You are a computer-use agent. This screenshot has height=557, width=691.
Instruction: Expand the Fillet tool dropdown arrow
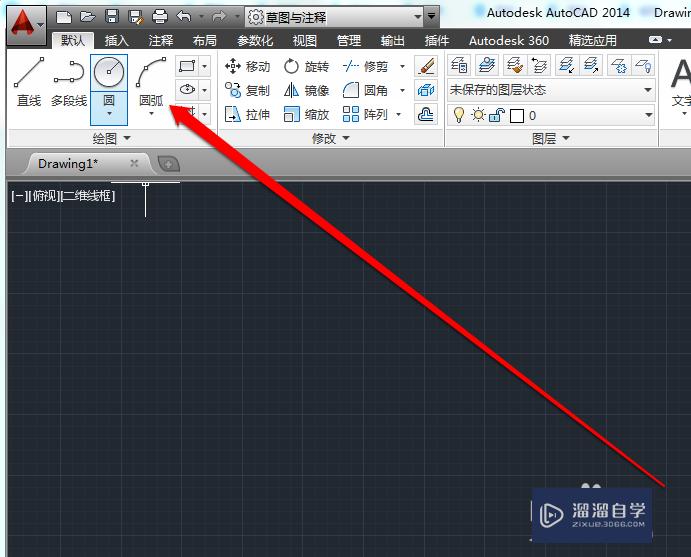point(402,90)
